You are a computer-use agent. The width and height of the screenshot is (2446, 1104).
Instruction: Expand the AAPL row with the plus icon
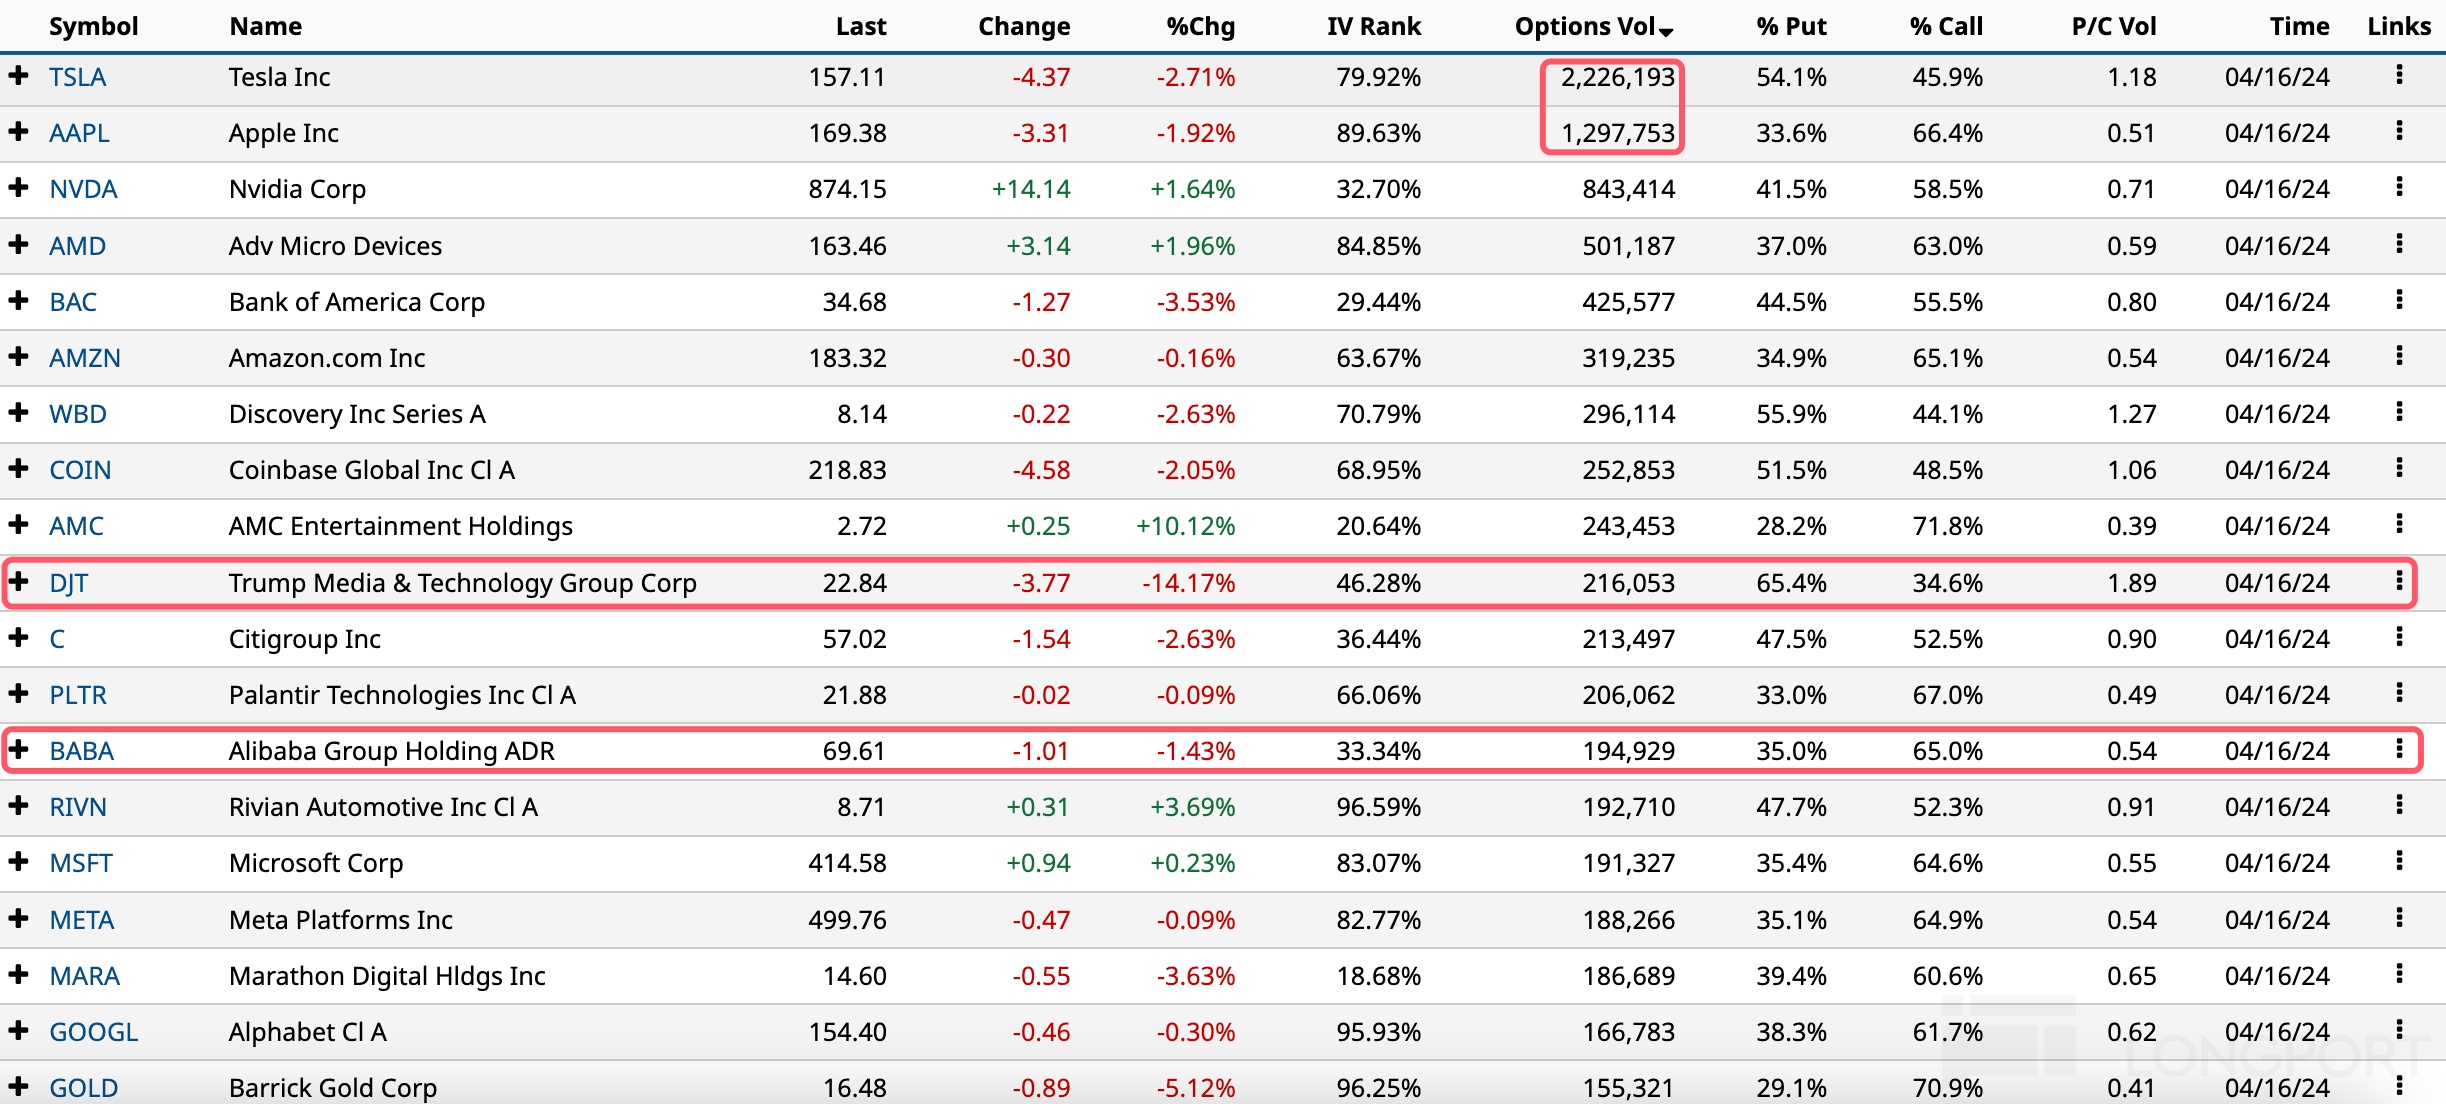(x=18, y=131)
